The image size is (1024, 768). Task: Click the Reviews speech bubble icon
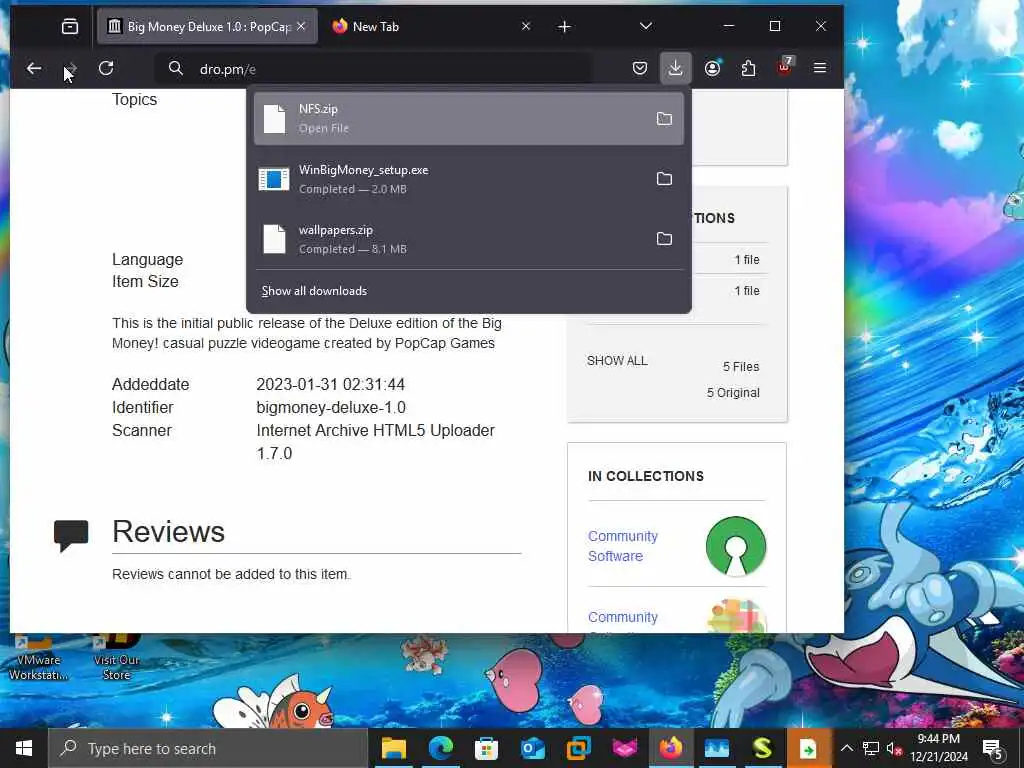[x=71, y=536]
